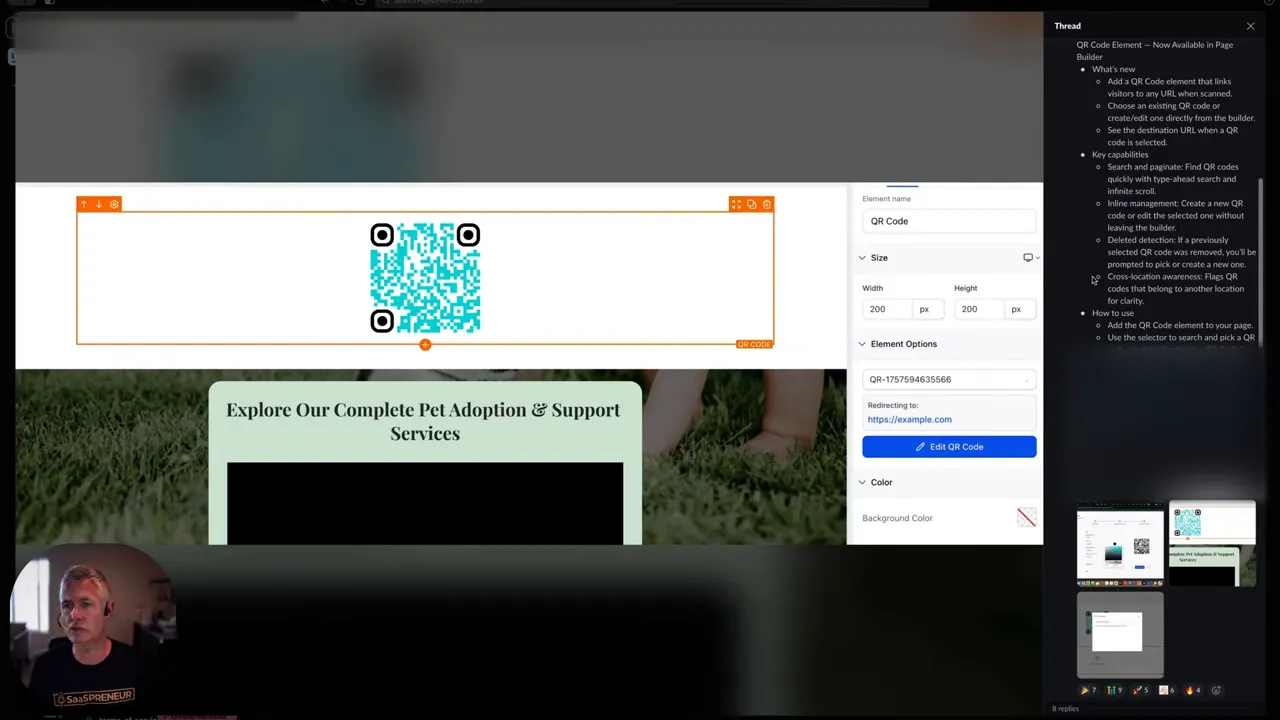Open the https://example.com link
This screenshot has height=720, width=1280.
coord(909,420)
